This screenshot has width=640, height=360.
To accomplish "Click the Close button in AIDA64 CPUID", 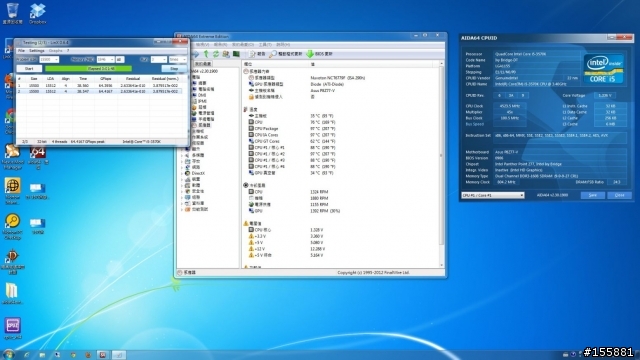I will click(x=619, y=196).
